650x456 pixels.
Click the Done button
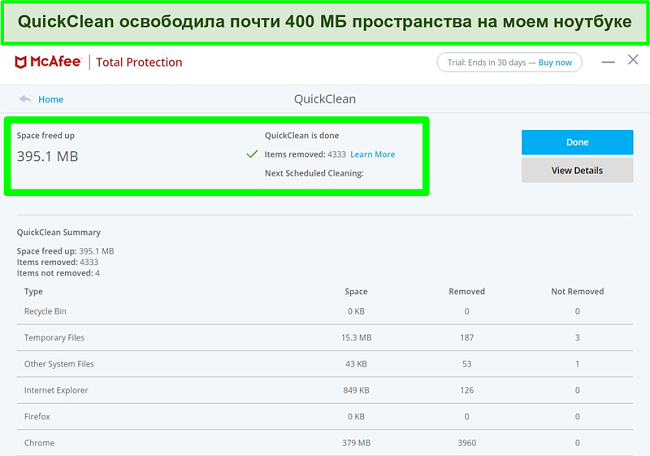click(x=577, y=142)
